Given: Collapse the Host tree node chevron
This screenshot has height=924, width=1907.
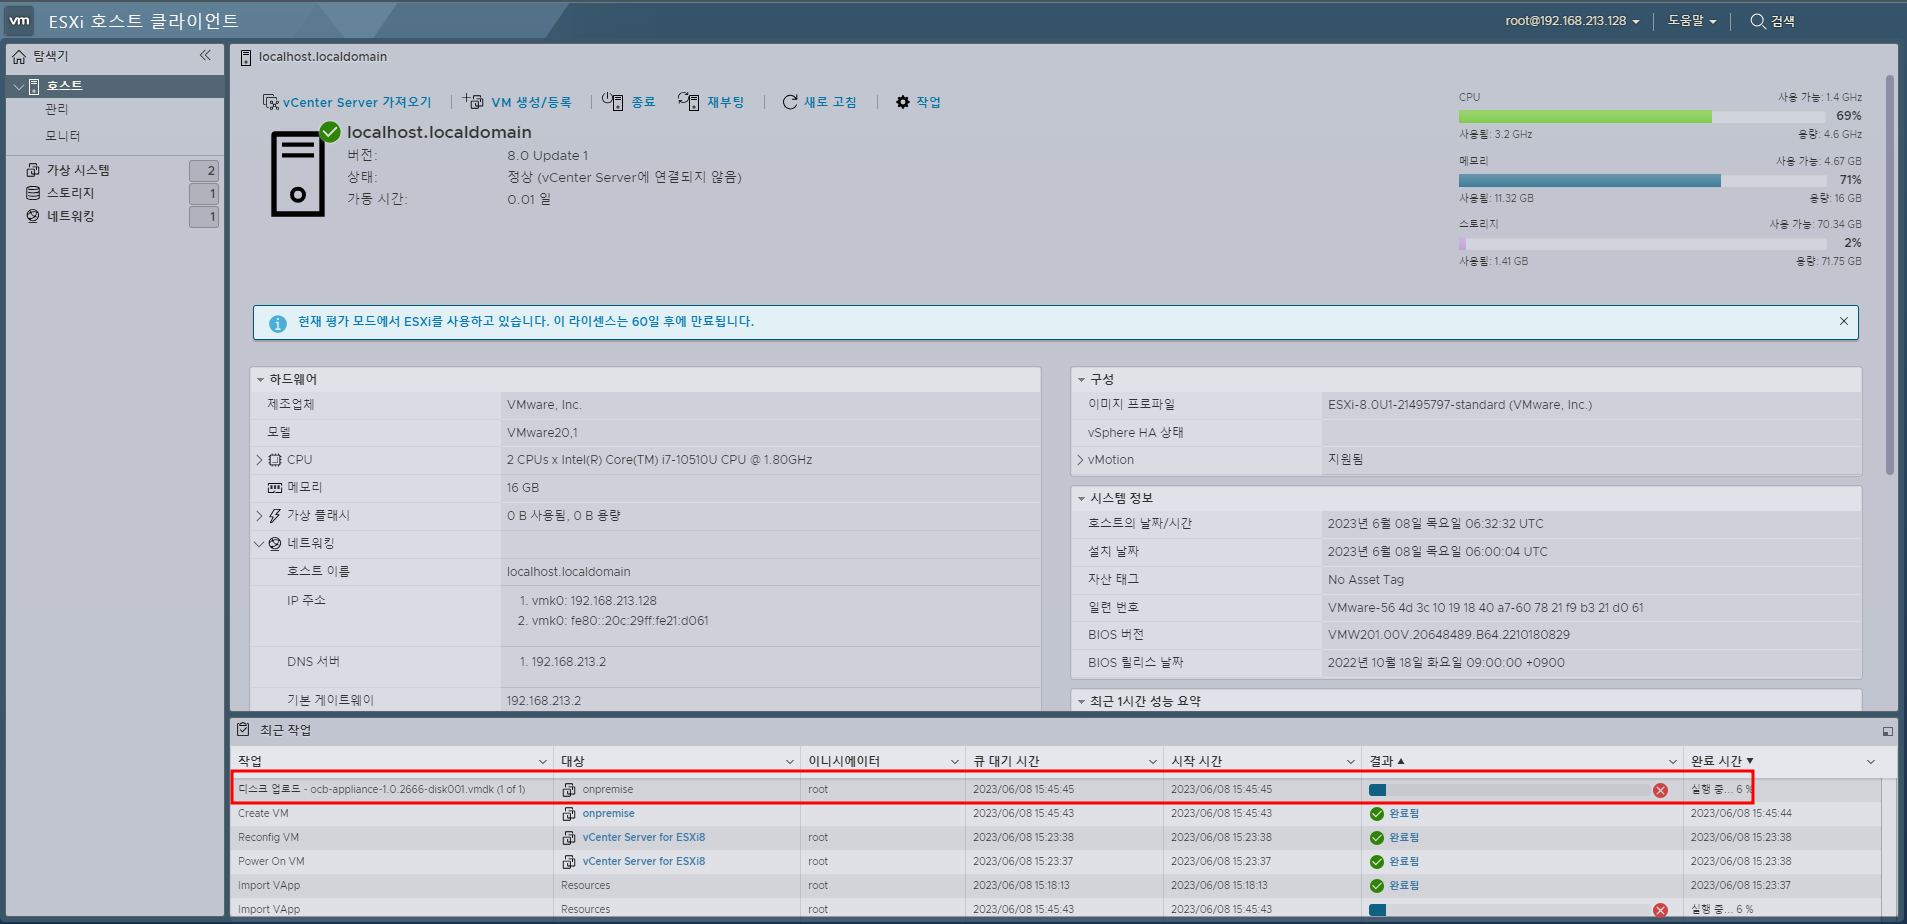Looking at the screenshot, I should pyautogui.click(x=19, y=87).
